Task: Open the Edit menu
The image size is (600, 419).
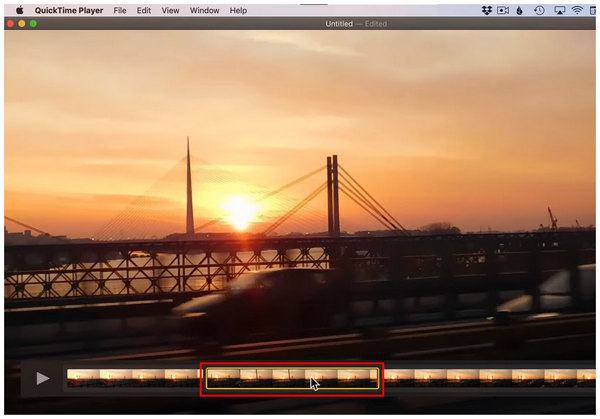Action: tap(143, 10)
